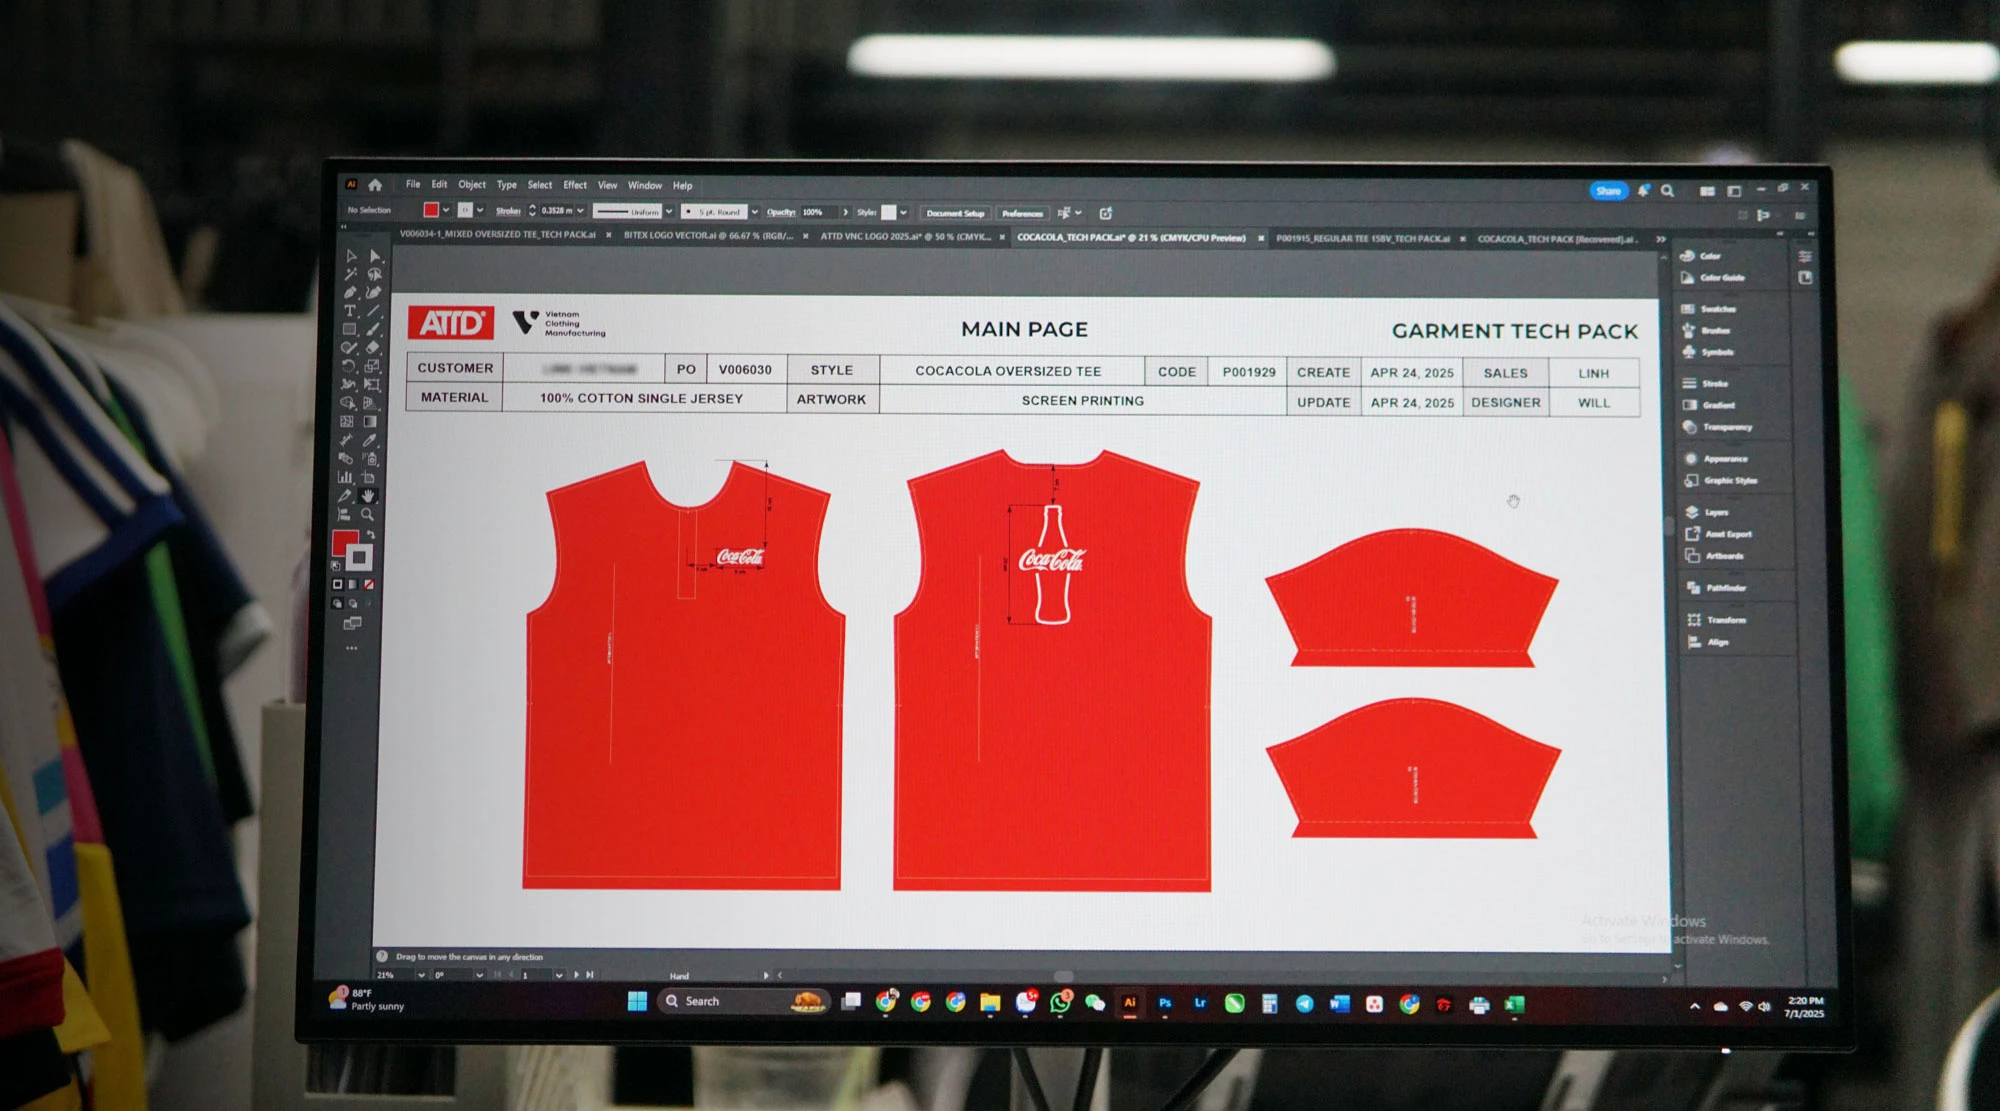Switch to P001915_REGULAR TEE tech pack tab
The width and height of the screenshot is (2000, 1111).
tap(1362, 239)
